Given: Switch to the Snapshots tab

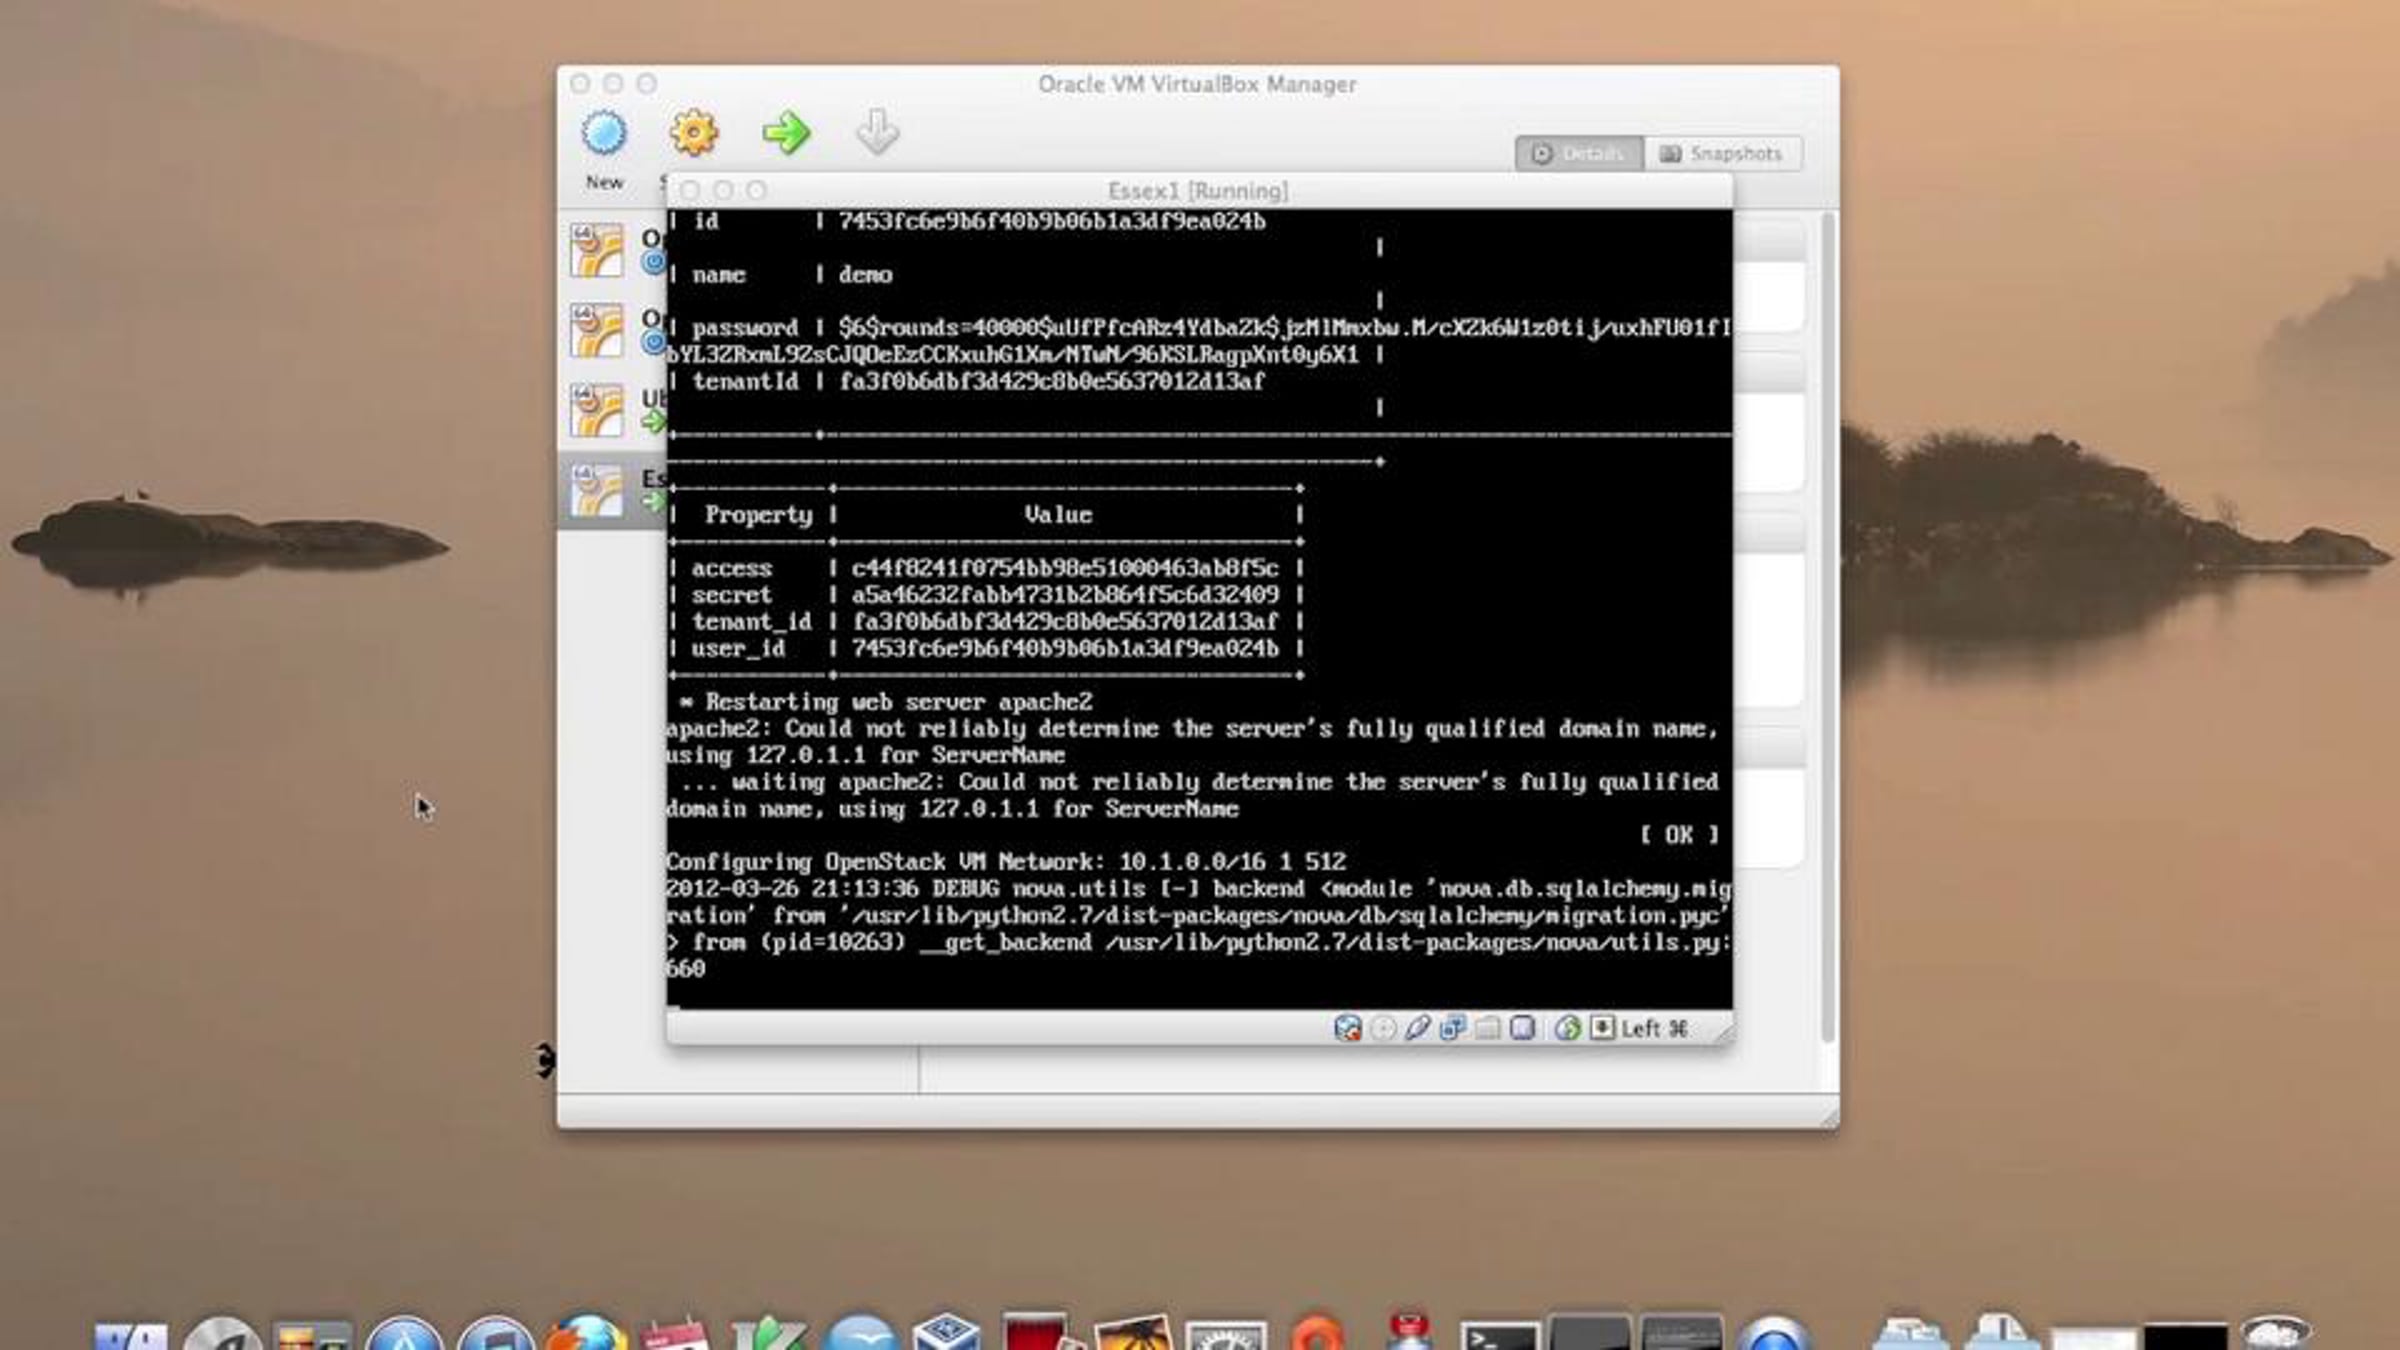Looking at the screenshot, I should coord(1722,153).
